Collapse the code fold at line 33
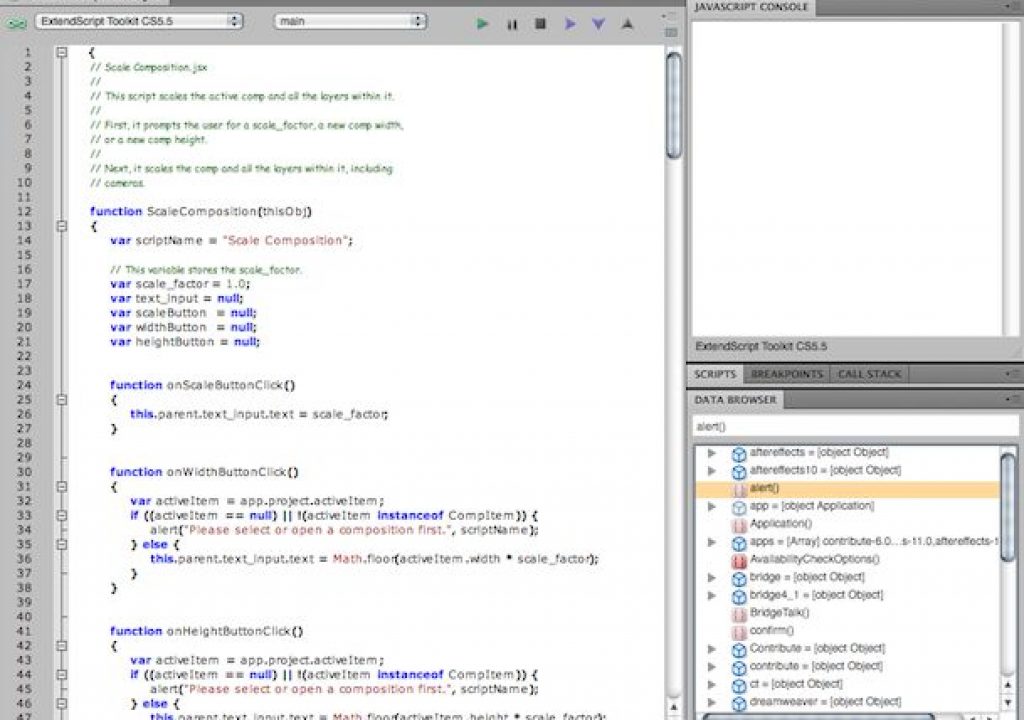This screenshot has width=1024, height=720. (x=61, y=515)
